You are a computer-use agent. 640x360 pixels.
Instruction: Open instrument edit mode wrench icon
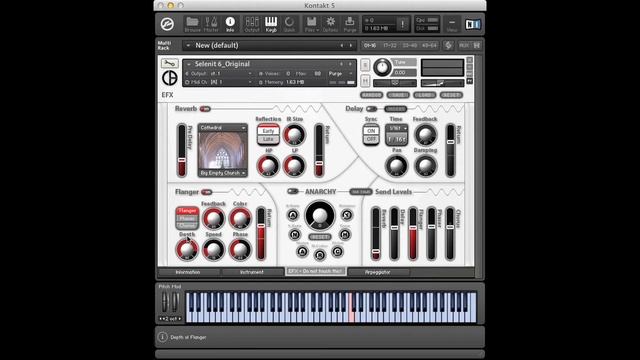pyautogui.click(x=169, y=63)
